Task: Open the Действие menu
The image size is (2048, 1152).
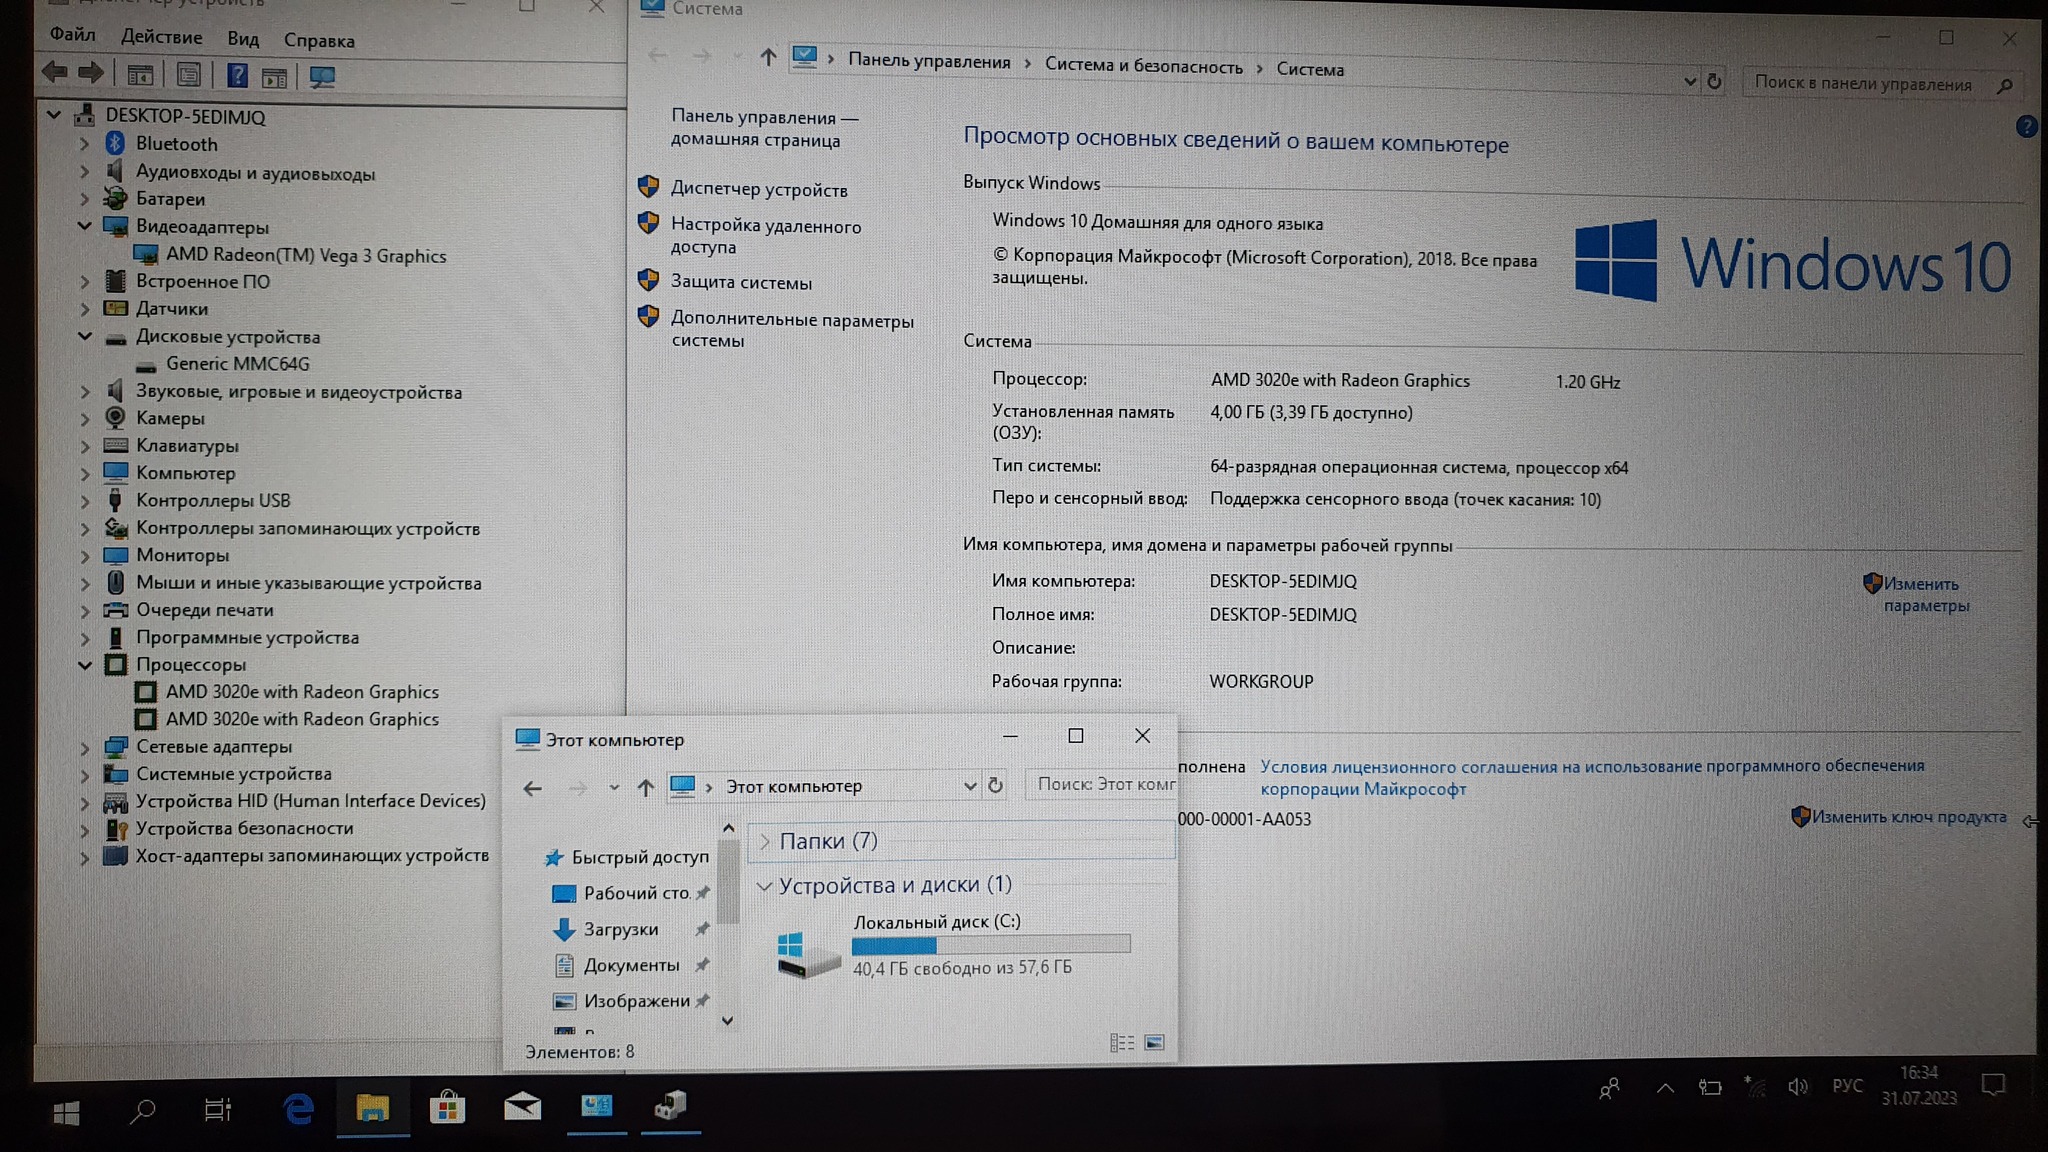Action: click(161, 37)
